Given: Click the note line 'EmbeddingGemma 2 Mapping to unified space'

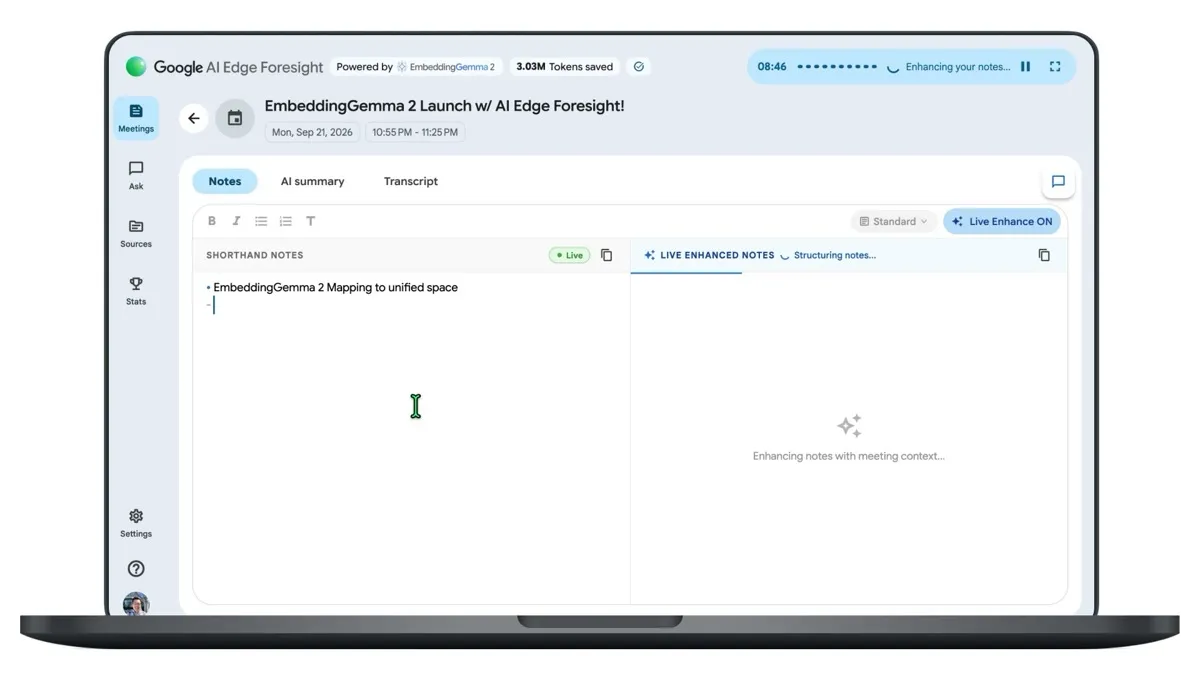Looking at the screenshot, I should coord(335,287).
